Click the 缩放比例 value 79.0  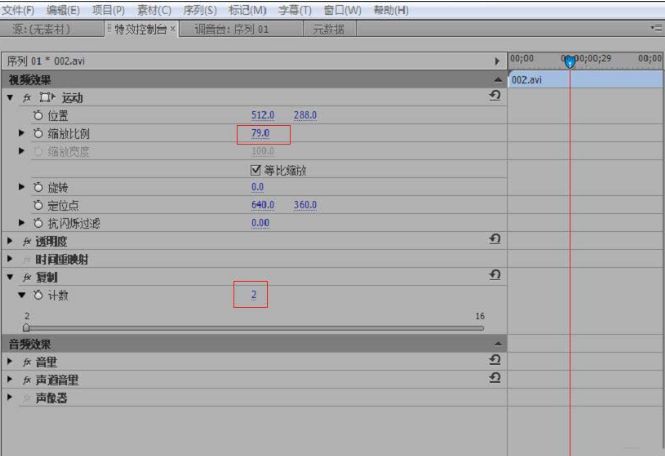[x=261, y=133]
